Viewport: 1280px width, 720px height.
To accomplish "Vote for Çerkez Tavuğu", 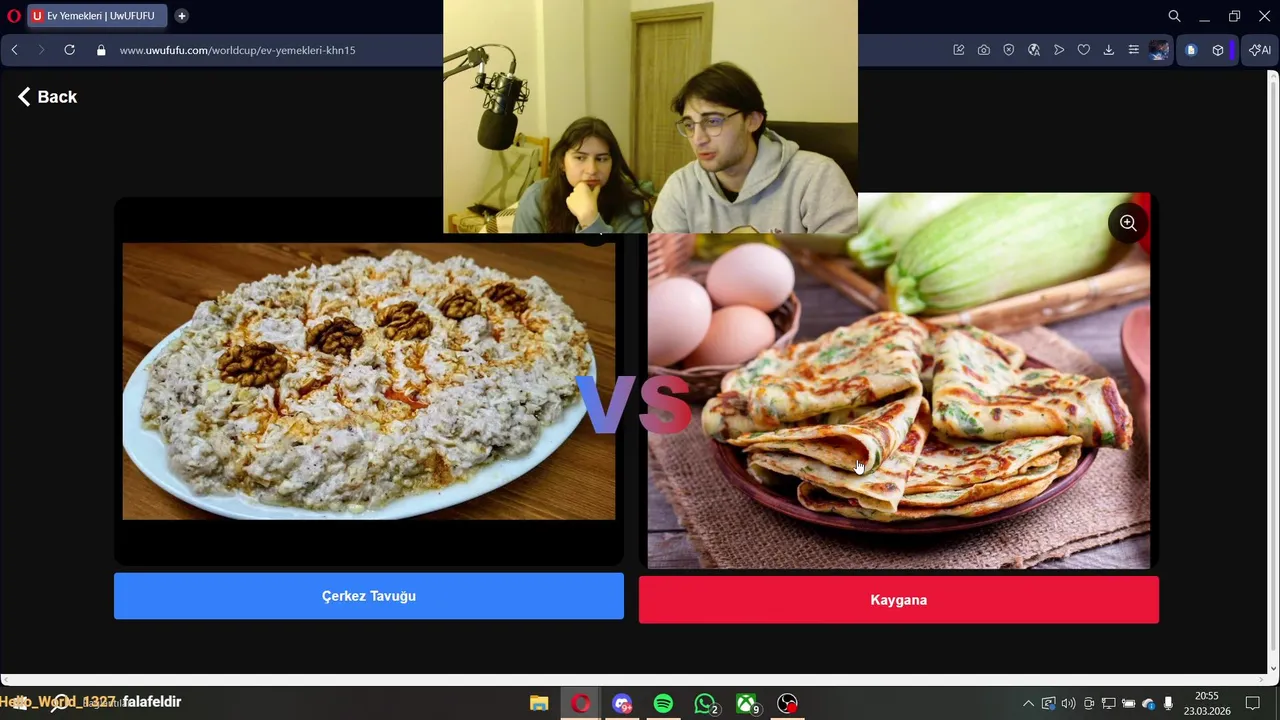I will pyautogui.click(x=369, y=596).
